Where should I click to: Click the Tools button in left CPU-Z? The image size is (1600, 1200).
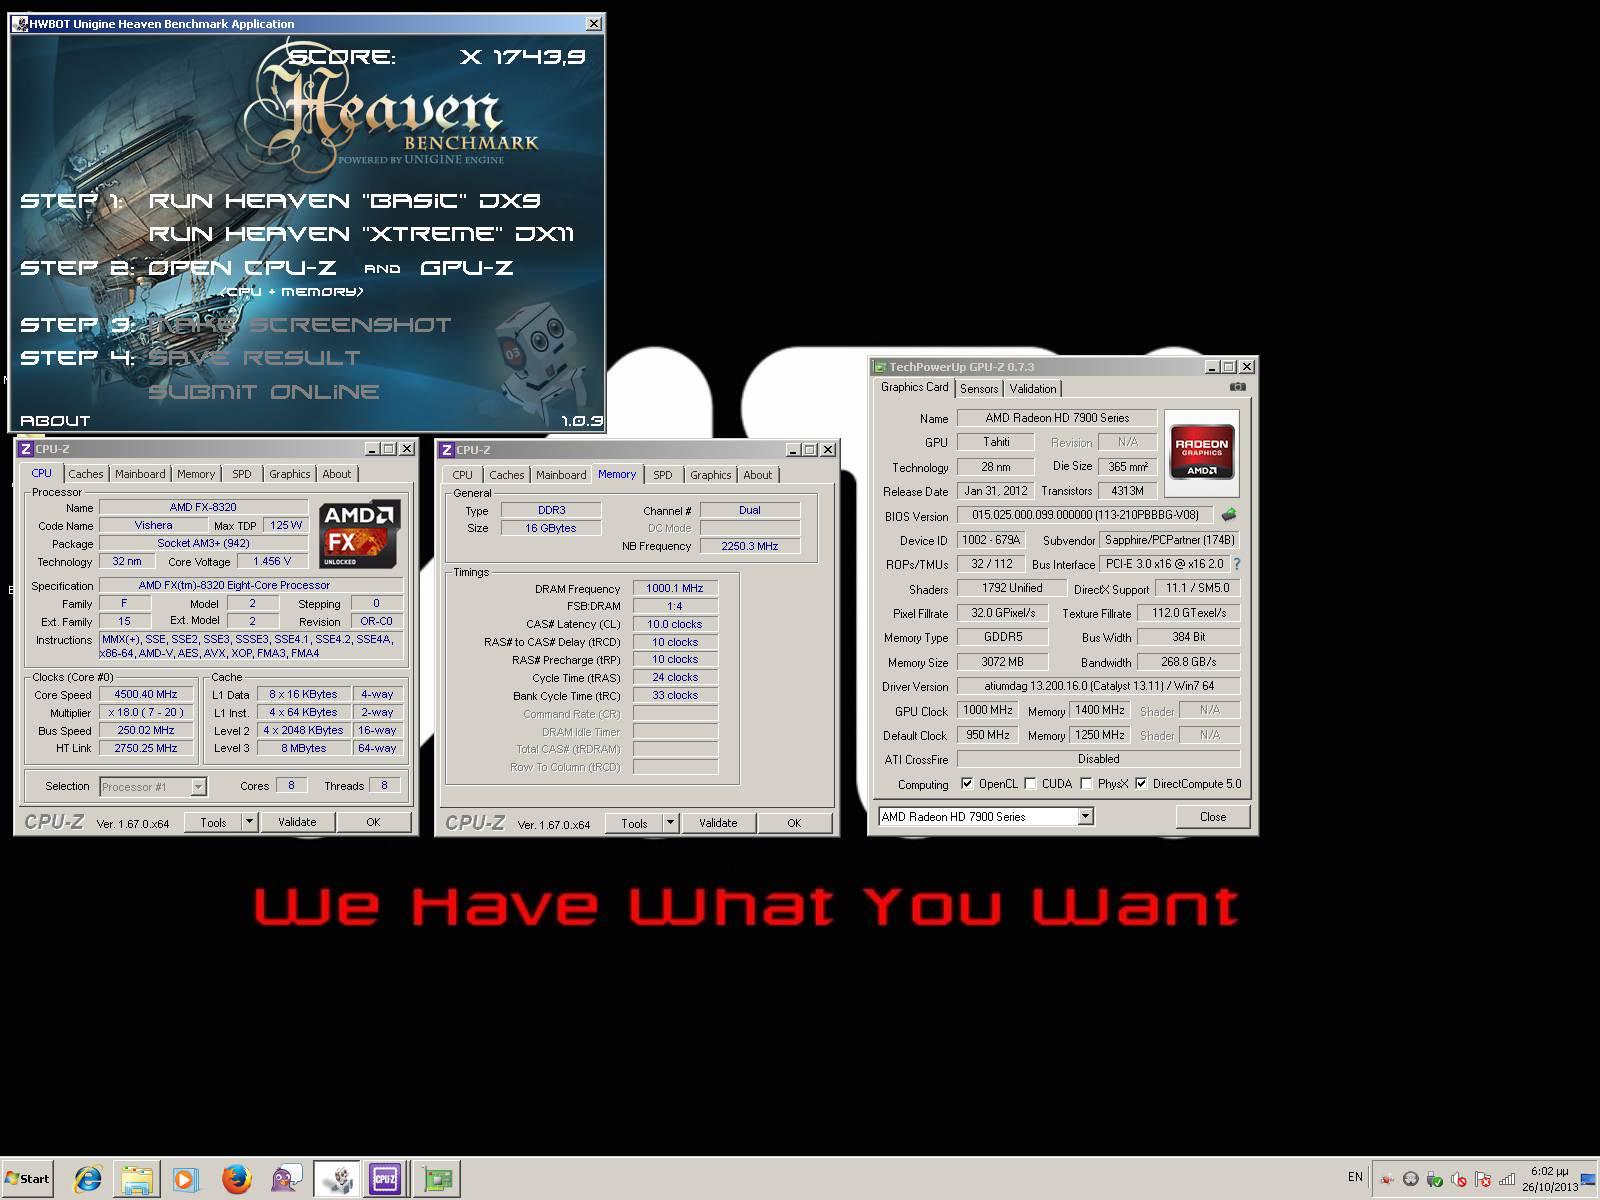tap(214, 822)
